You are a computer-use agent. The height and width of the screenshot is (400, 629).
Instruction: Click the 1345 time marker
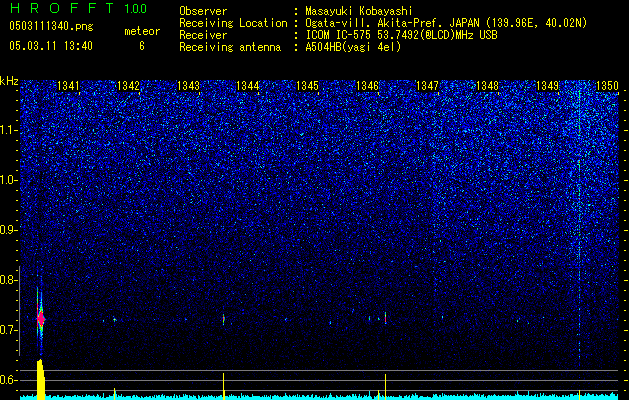click(307, 86)
